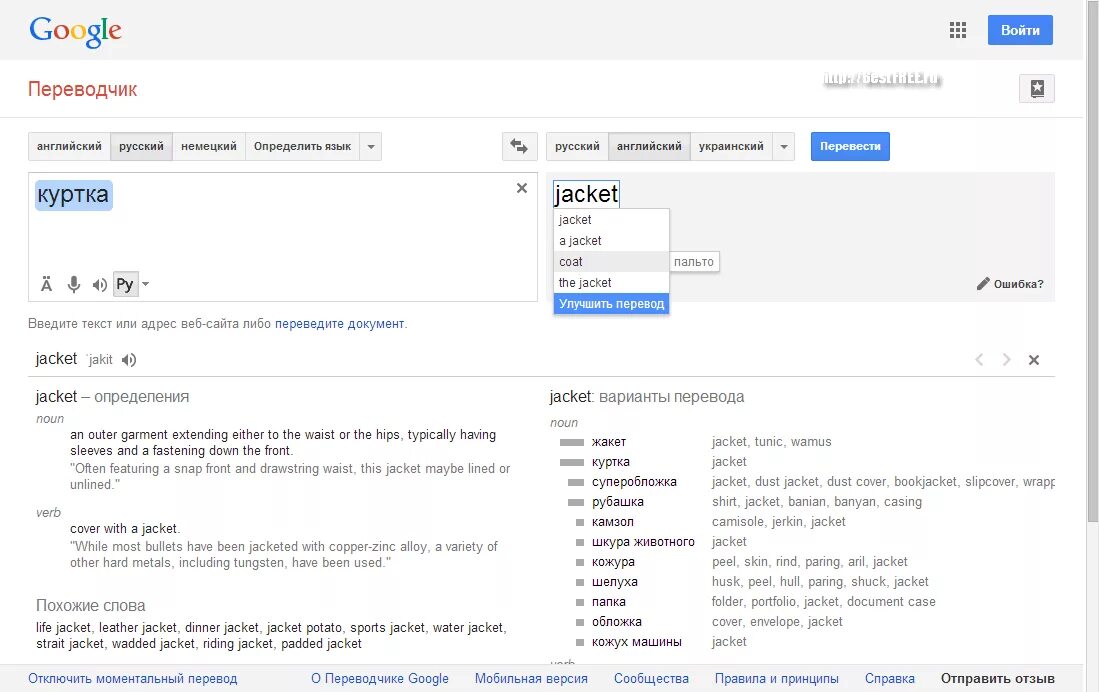Click similar phrase 'padded jacket'
The height and width of the screenshot is (692, 1099).
coord(321,644)
